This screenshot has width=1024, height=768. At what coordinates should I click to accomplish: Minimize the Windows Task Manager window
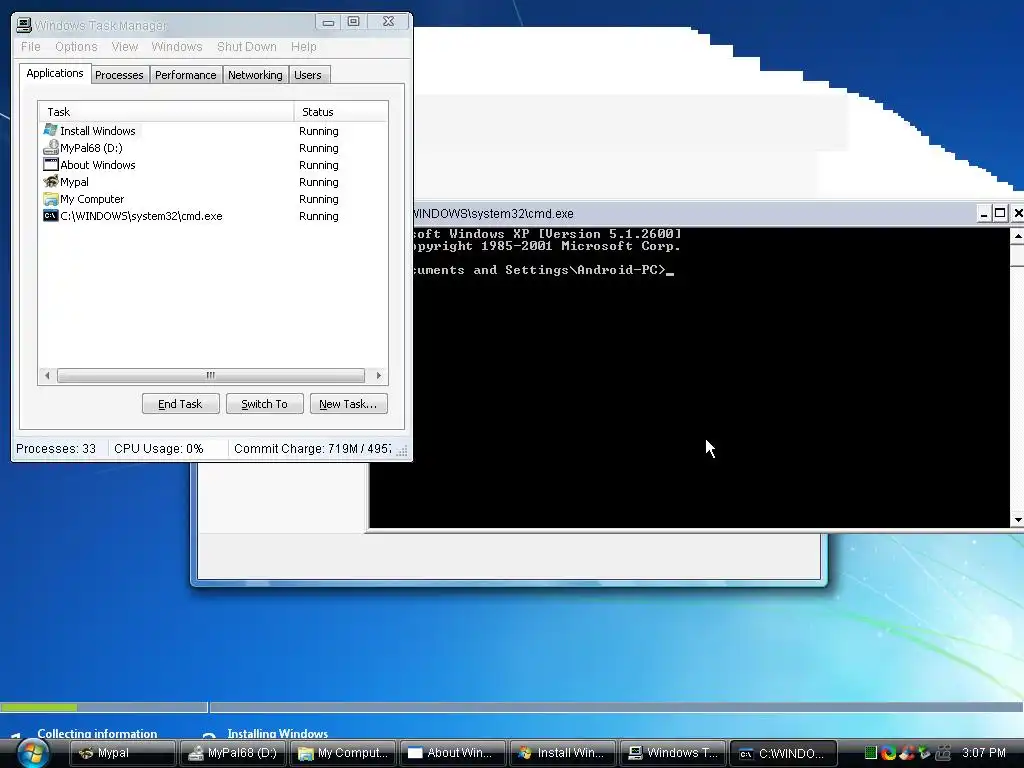(x=328, y=22)
